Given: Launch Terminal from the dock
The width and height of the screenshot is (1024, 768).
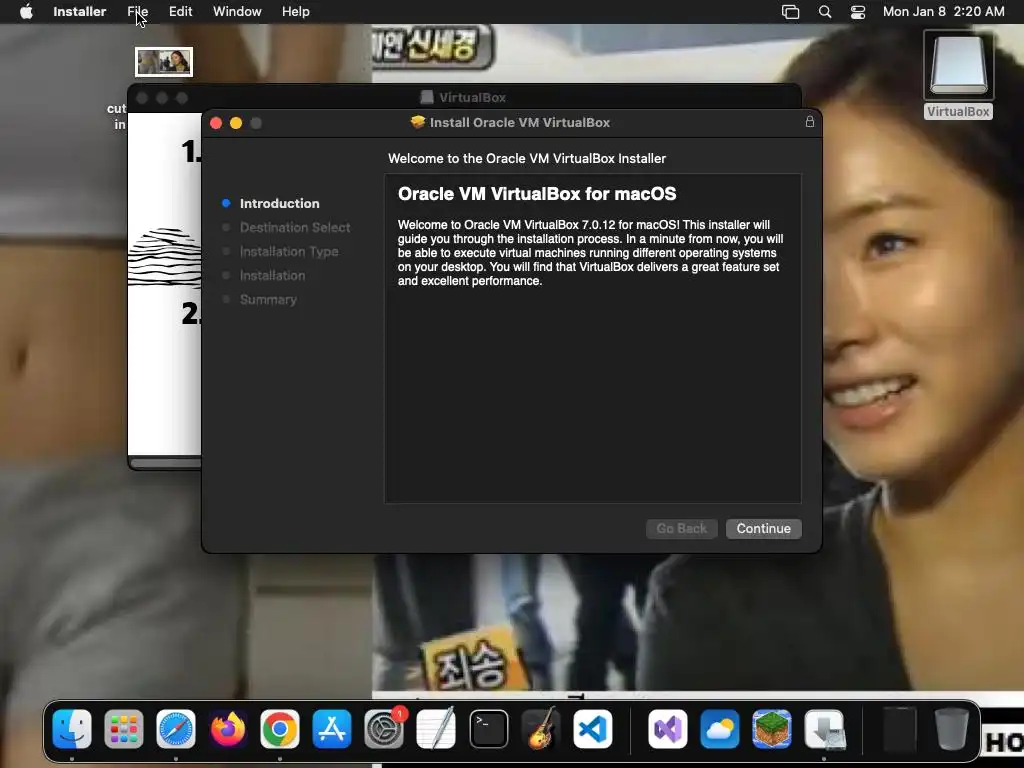Looking at the screenshot, I should coord(488,729).
